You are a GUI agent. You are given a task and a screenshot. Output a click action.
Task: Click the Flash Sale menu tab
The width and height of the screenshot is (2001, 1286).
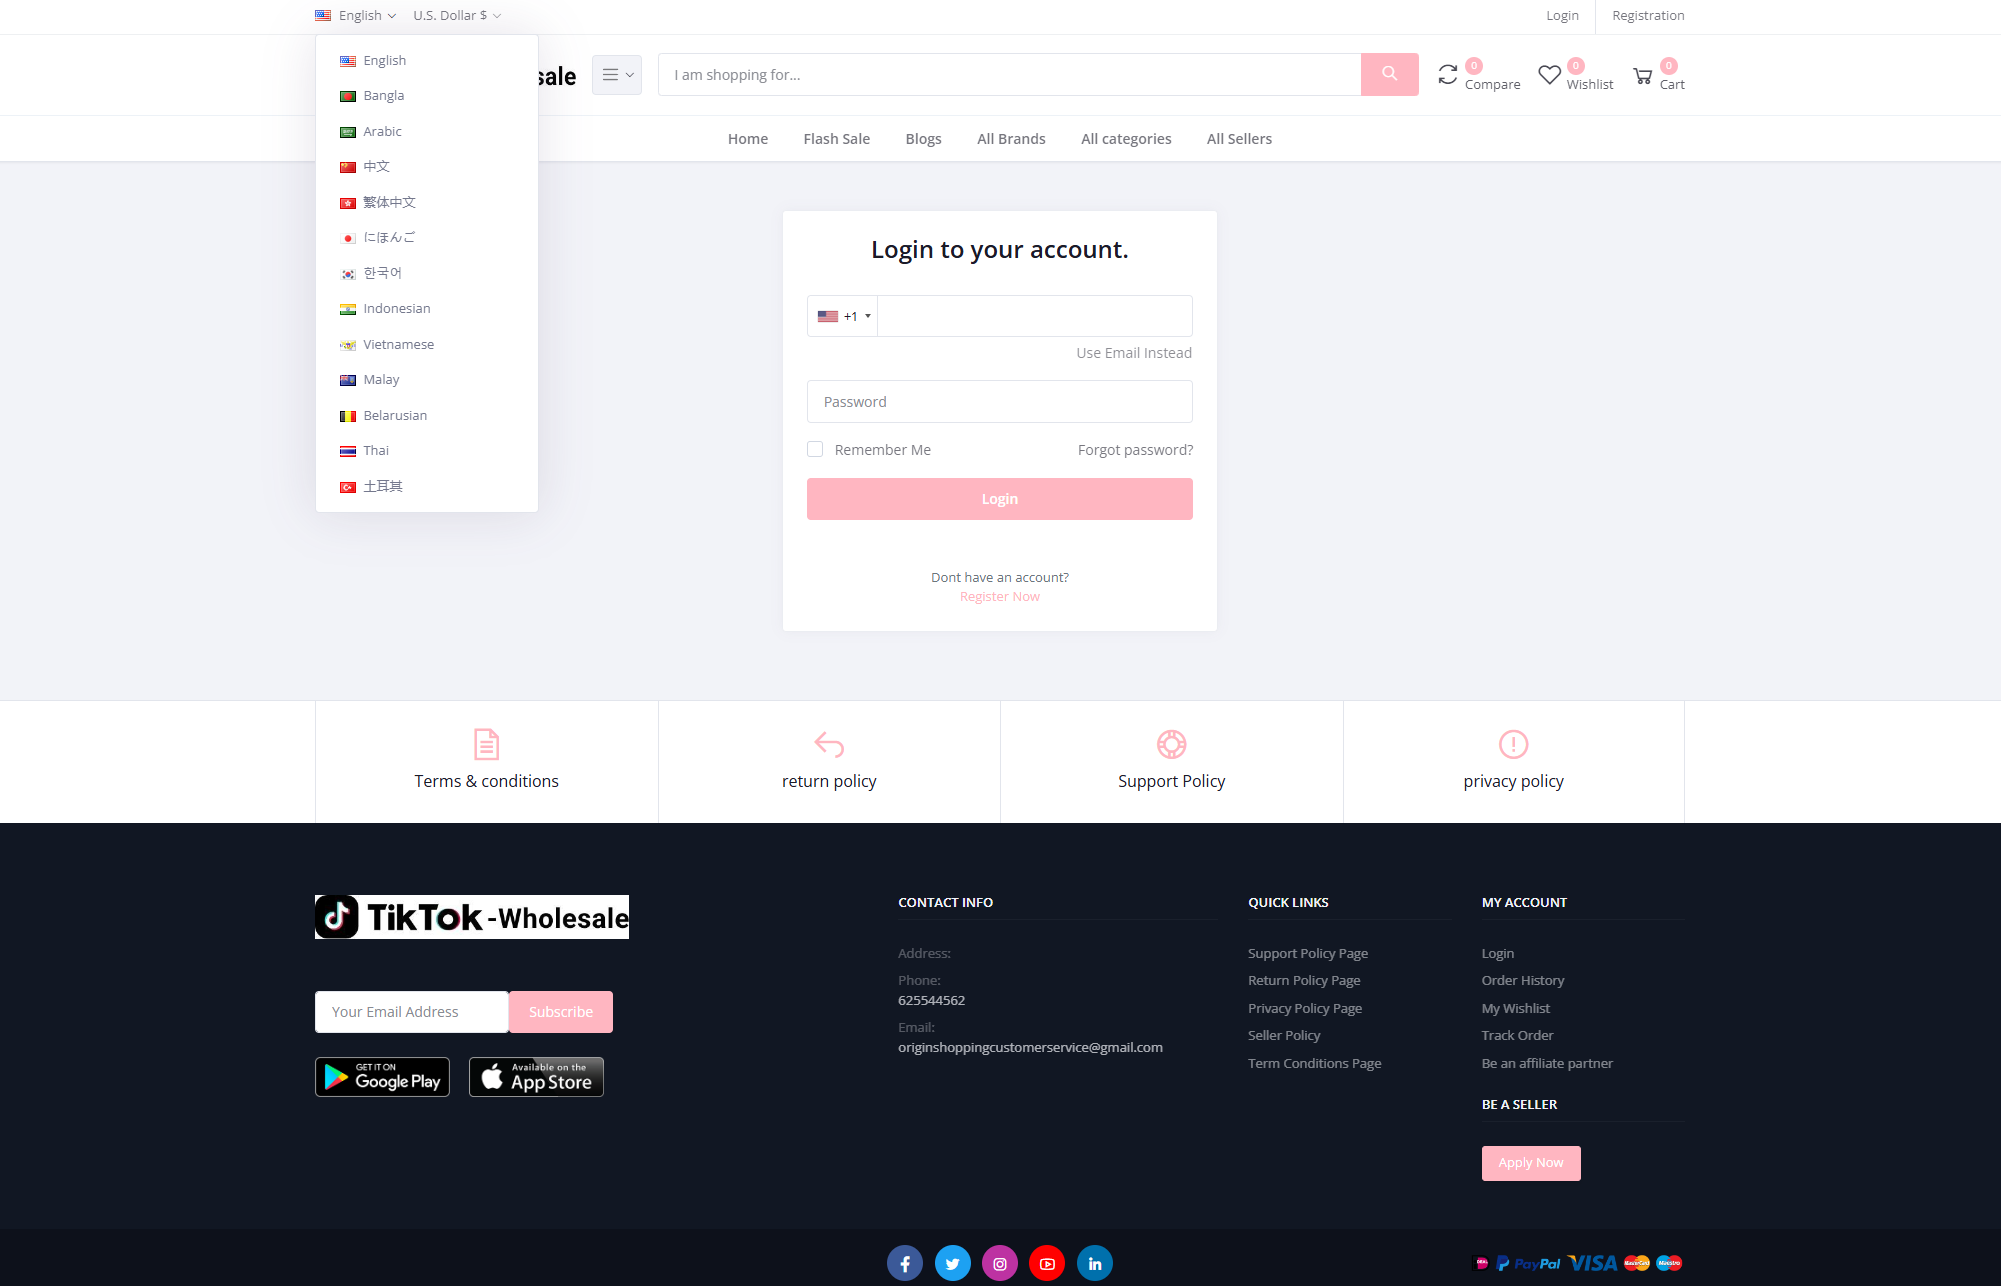[x=837, y=139]
